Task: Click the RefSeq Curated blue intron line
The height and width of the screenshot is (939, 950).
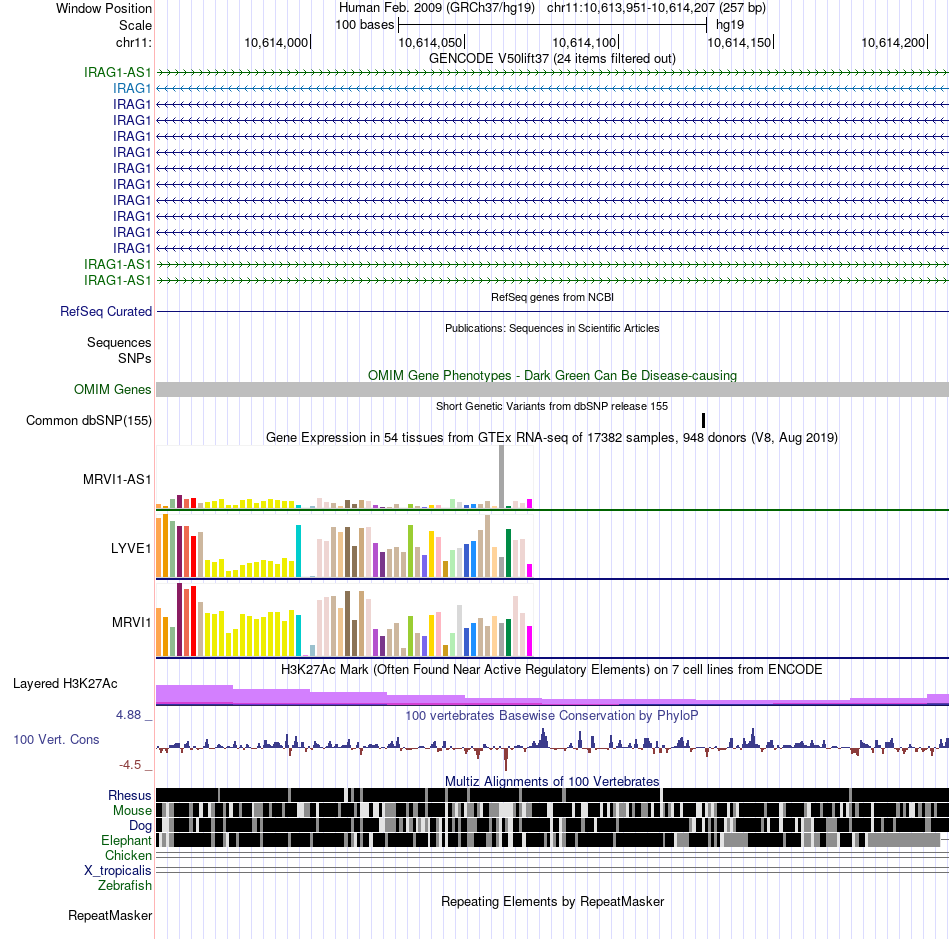Action: 553,311
